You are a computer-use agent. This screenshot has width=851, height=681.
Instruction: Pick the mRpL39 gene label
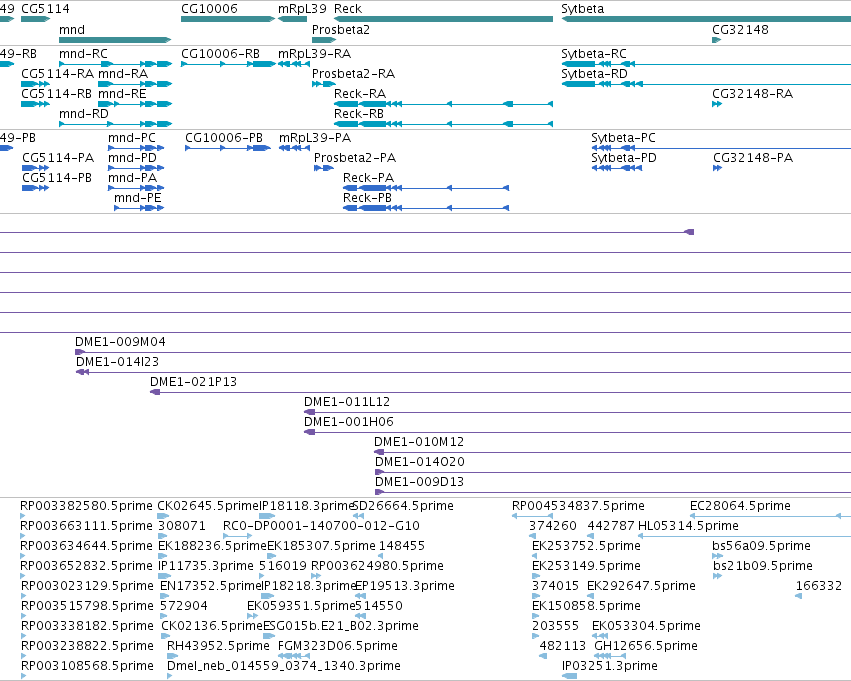302,9
